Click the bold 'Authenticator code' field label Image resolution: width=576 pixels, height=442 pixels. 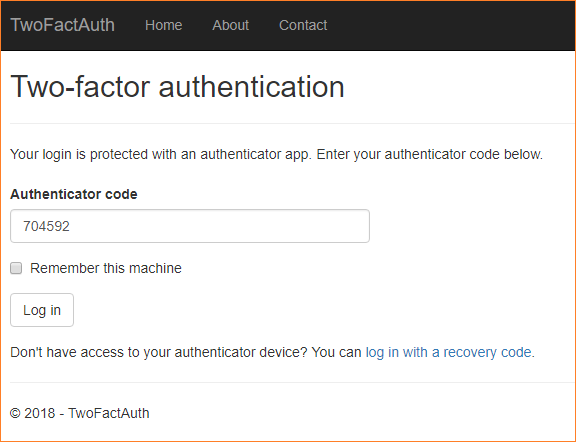73,194
